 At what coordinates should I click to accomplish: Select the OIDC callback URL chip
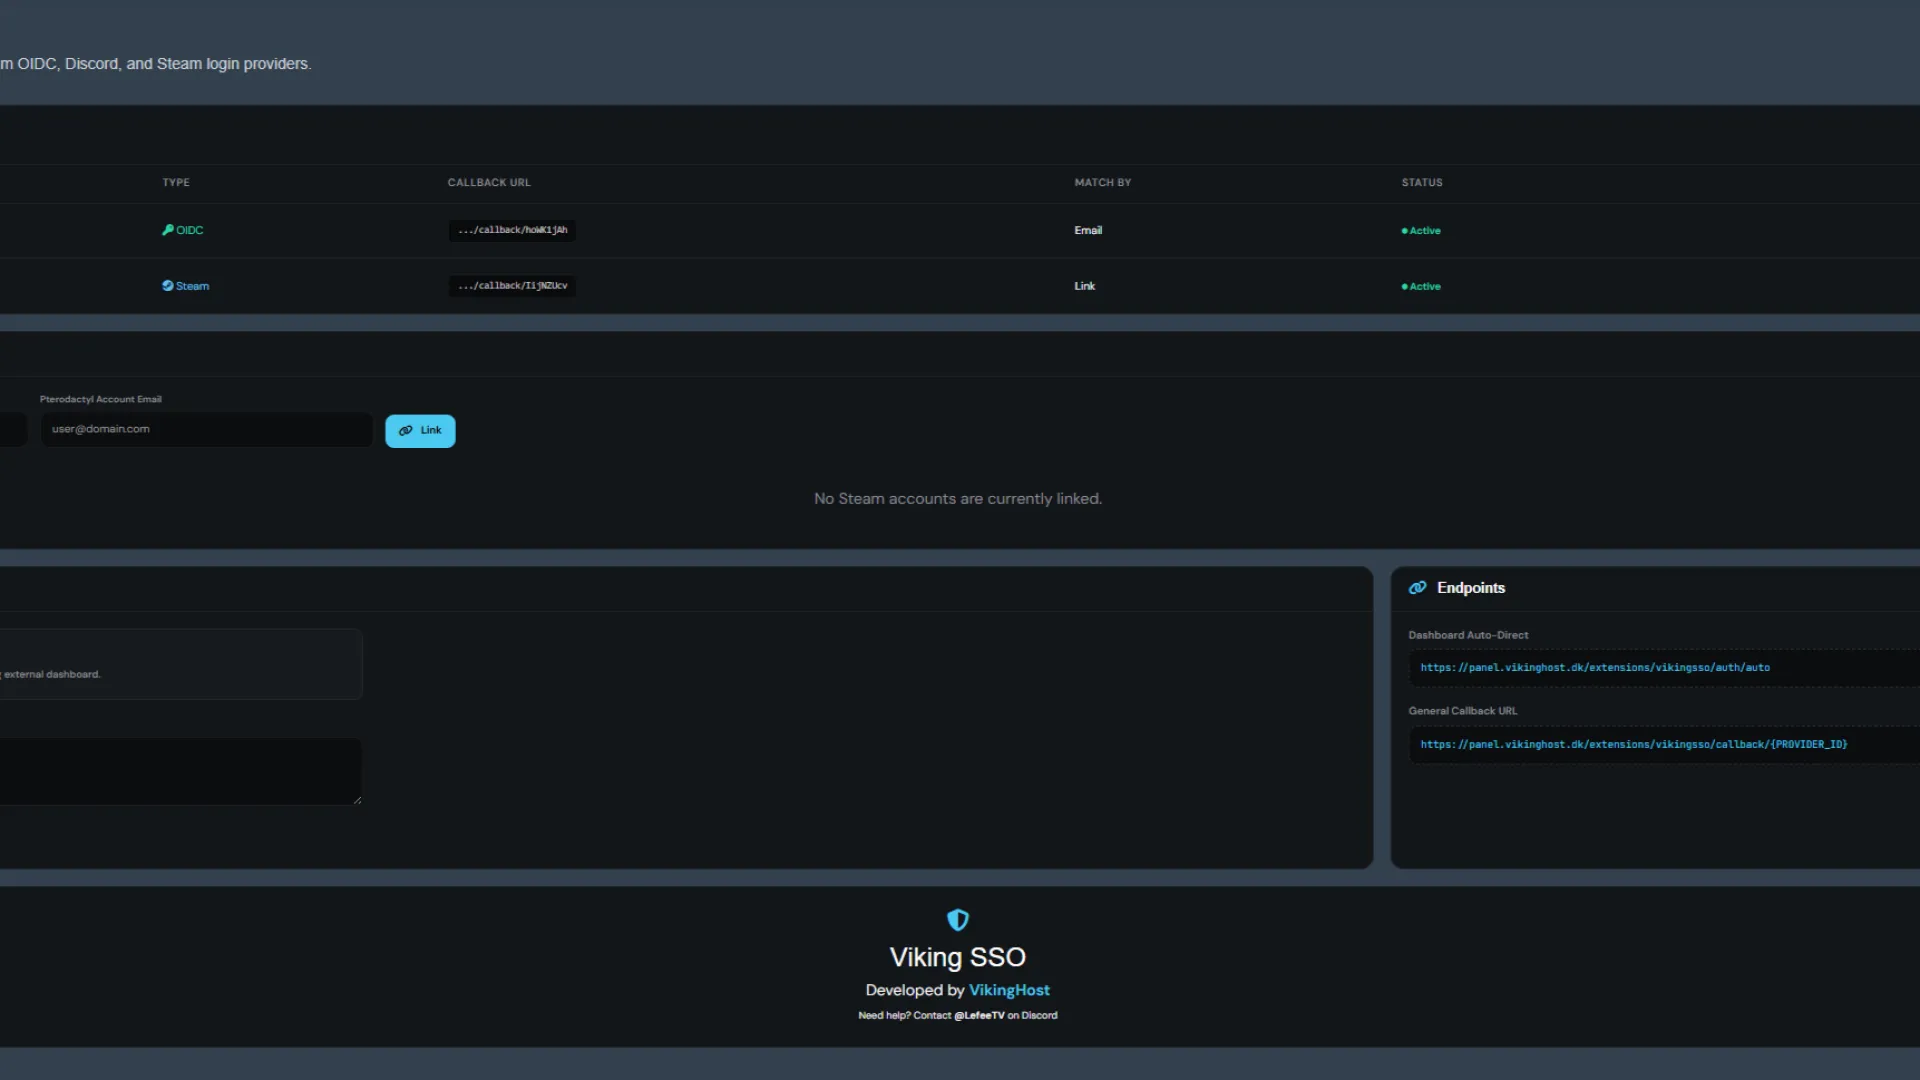point(512,230)
